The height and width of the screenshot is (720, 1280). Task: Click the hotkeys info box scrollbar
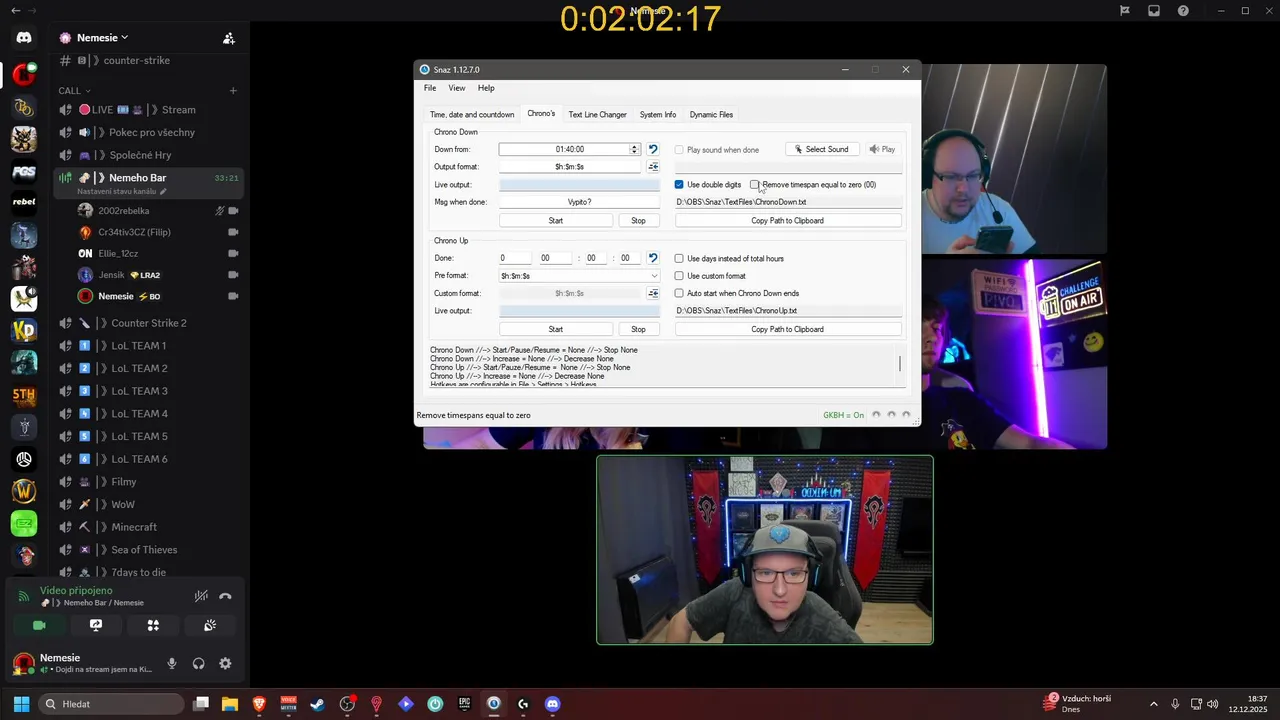pos(900,365)
